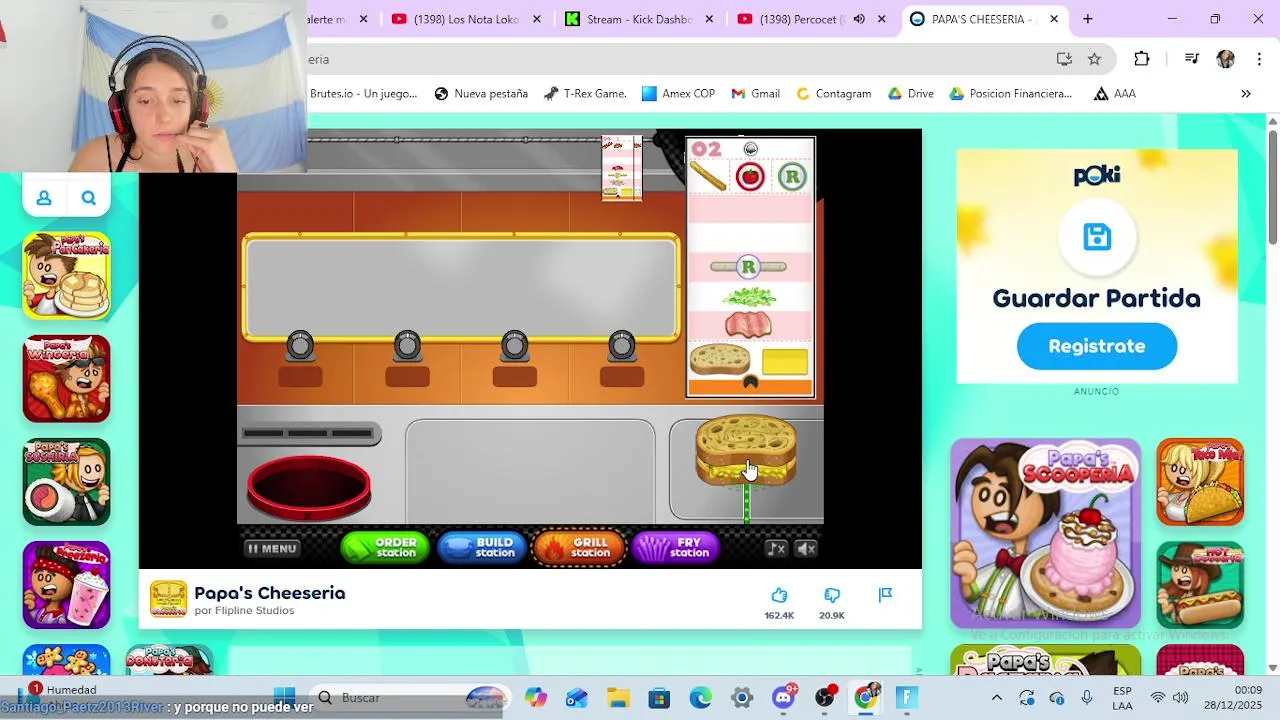Click the taskbar Buscar search box

(x=410, y=697)
